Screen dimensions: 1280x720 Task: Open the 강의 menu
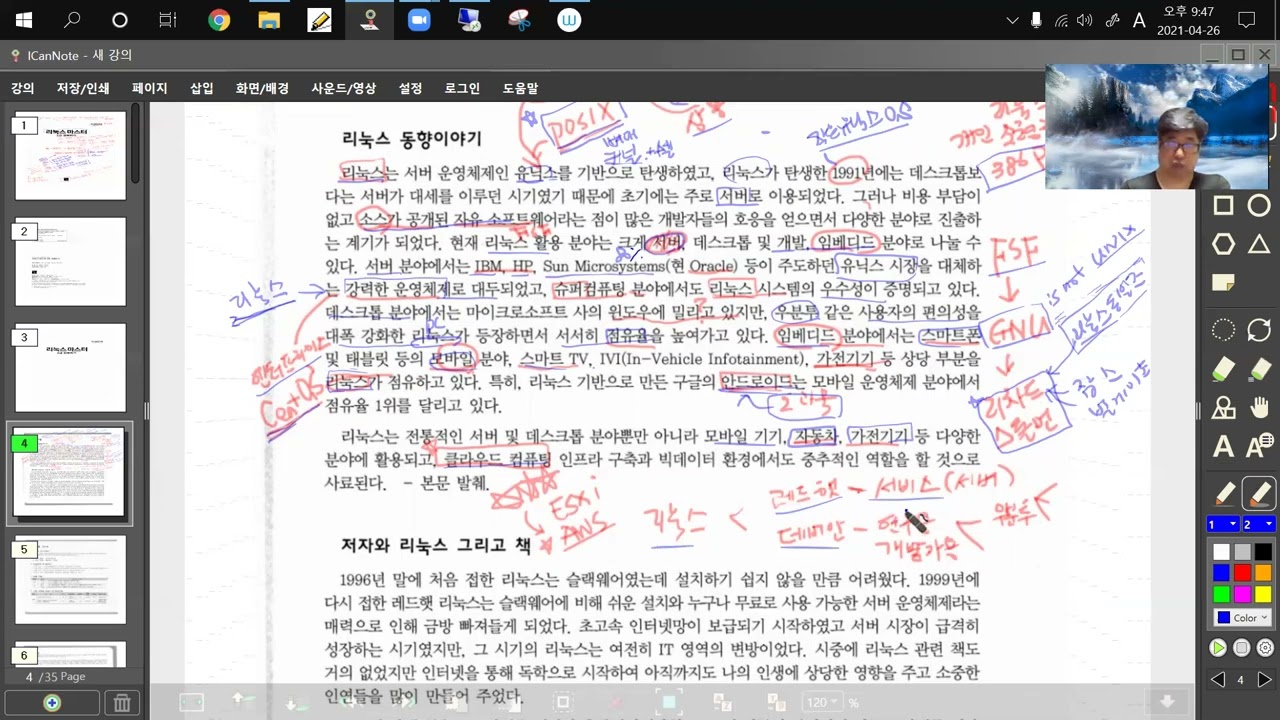click(22, 88)
